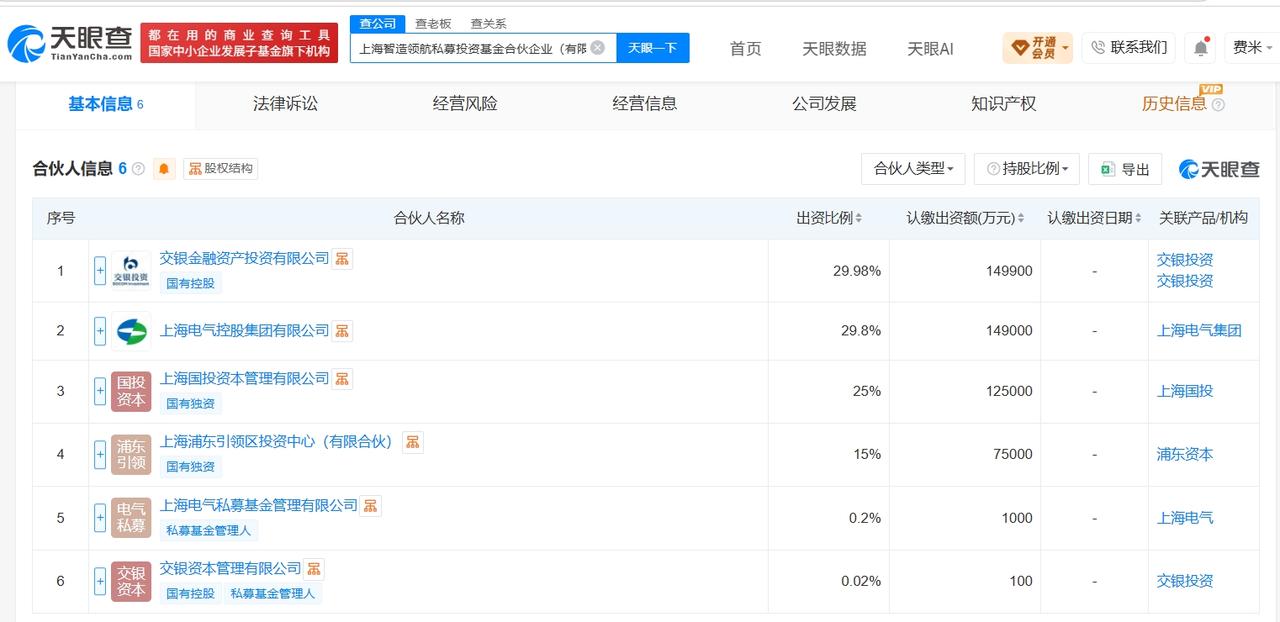Expand row 1 with the plus toggle
Screen dimensions: 1280x622
100,271
